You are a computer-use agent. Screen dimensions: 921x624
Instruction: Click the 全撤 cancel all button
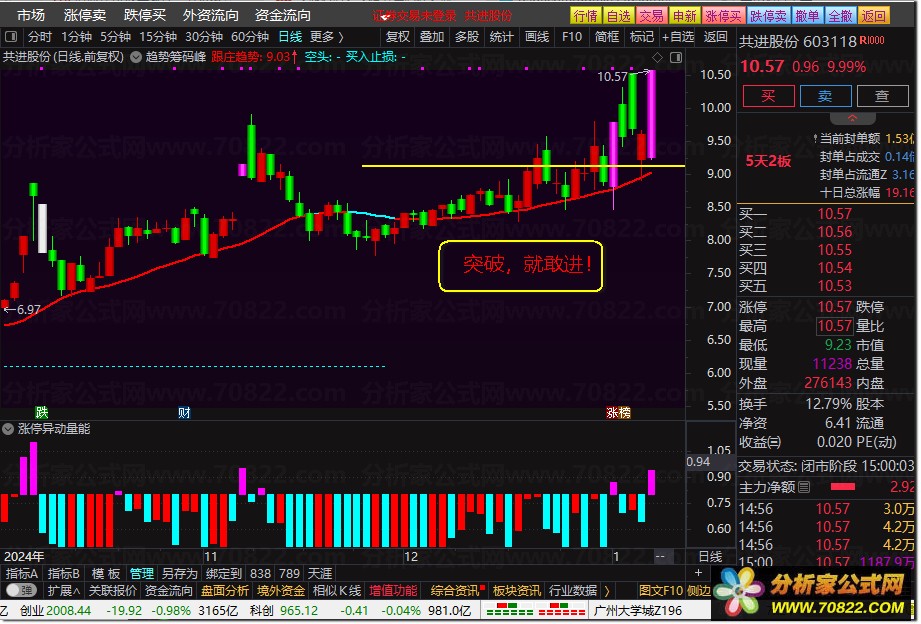(x=840, y=16)
